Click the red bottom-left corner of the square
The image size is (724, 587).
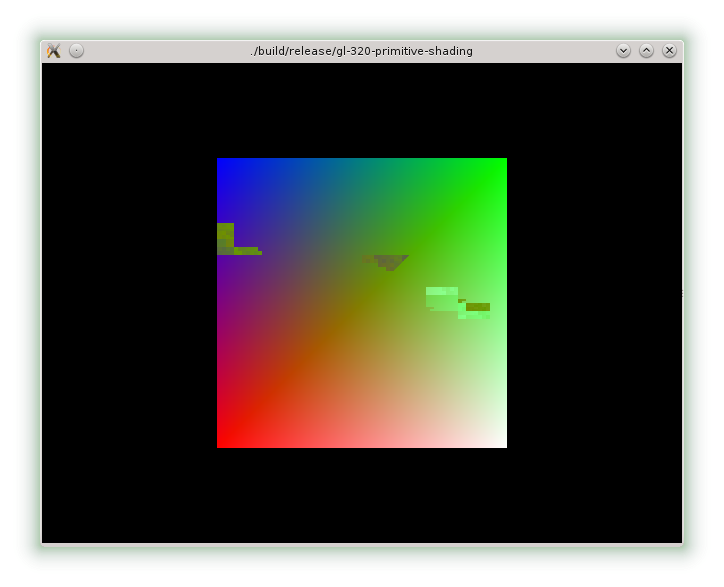222,442
